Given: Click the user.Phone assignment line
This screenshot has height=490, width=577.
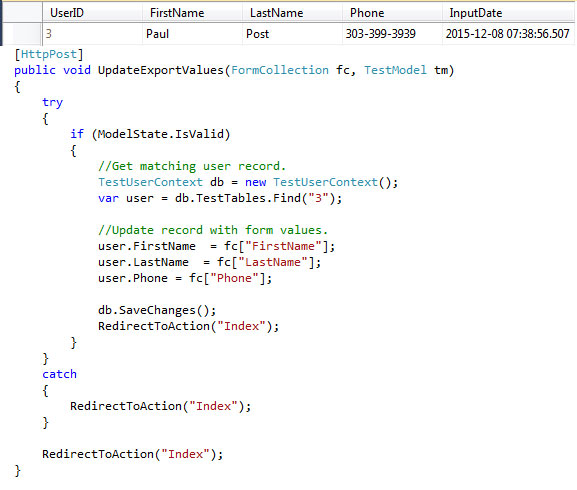Looking at the screenshot, I should (185, 278).
